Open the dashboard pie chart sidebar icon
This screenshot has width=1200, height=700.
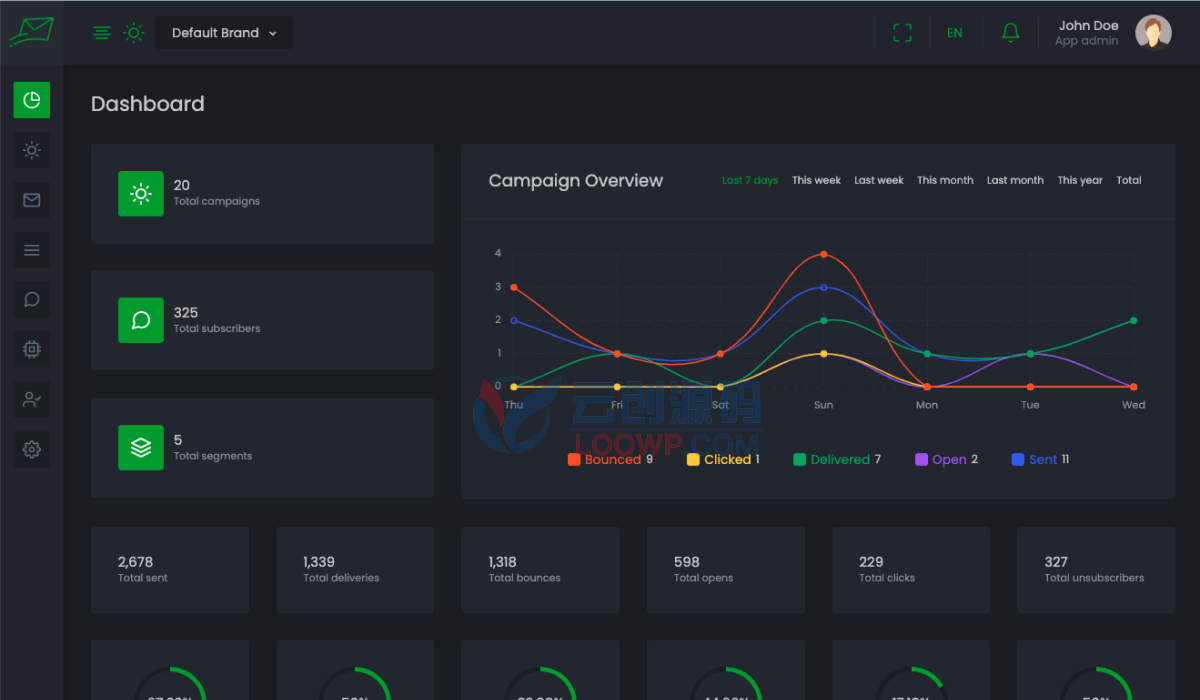click(x=31, y=100)
